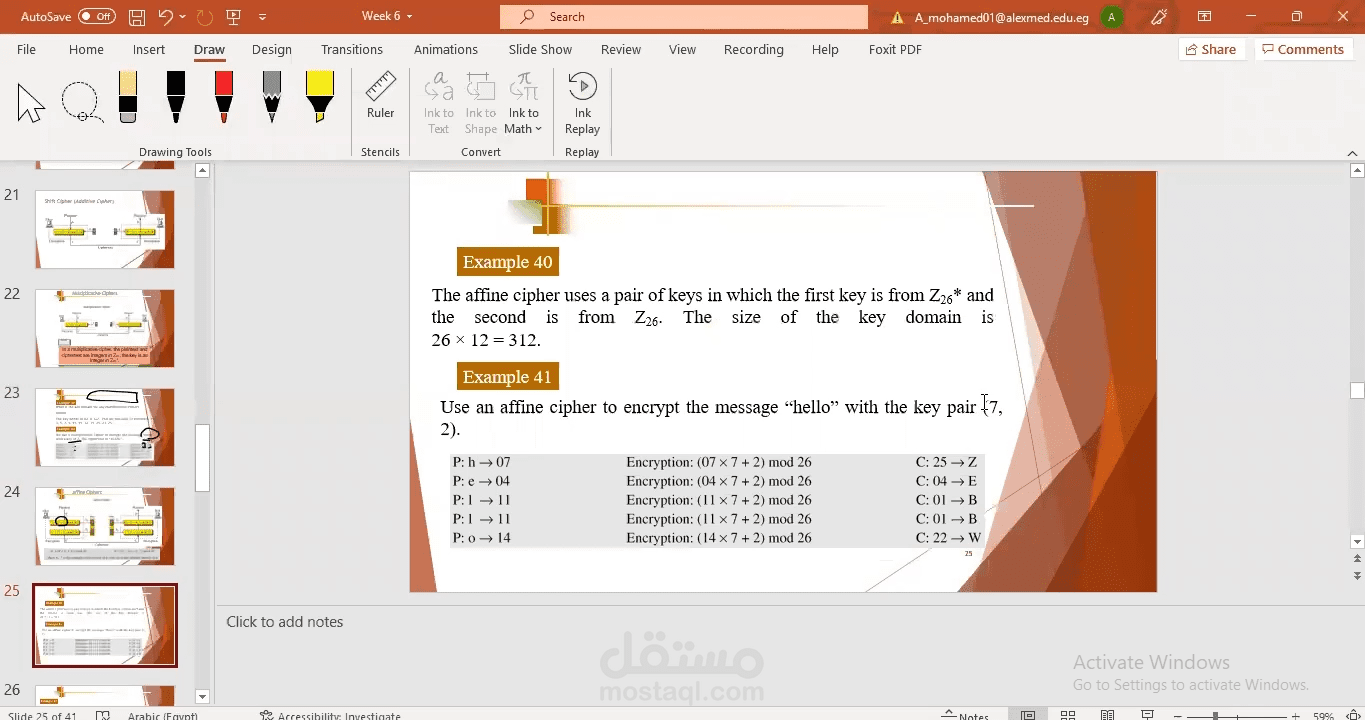Screen dimensions: 1365x720
Task: Open the Undo history dropdown arrow
Action: [183, 17]
